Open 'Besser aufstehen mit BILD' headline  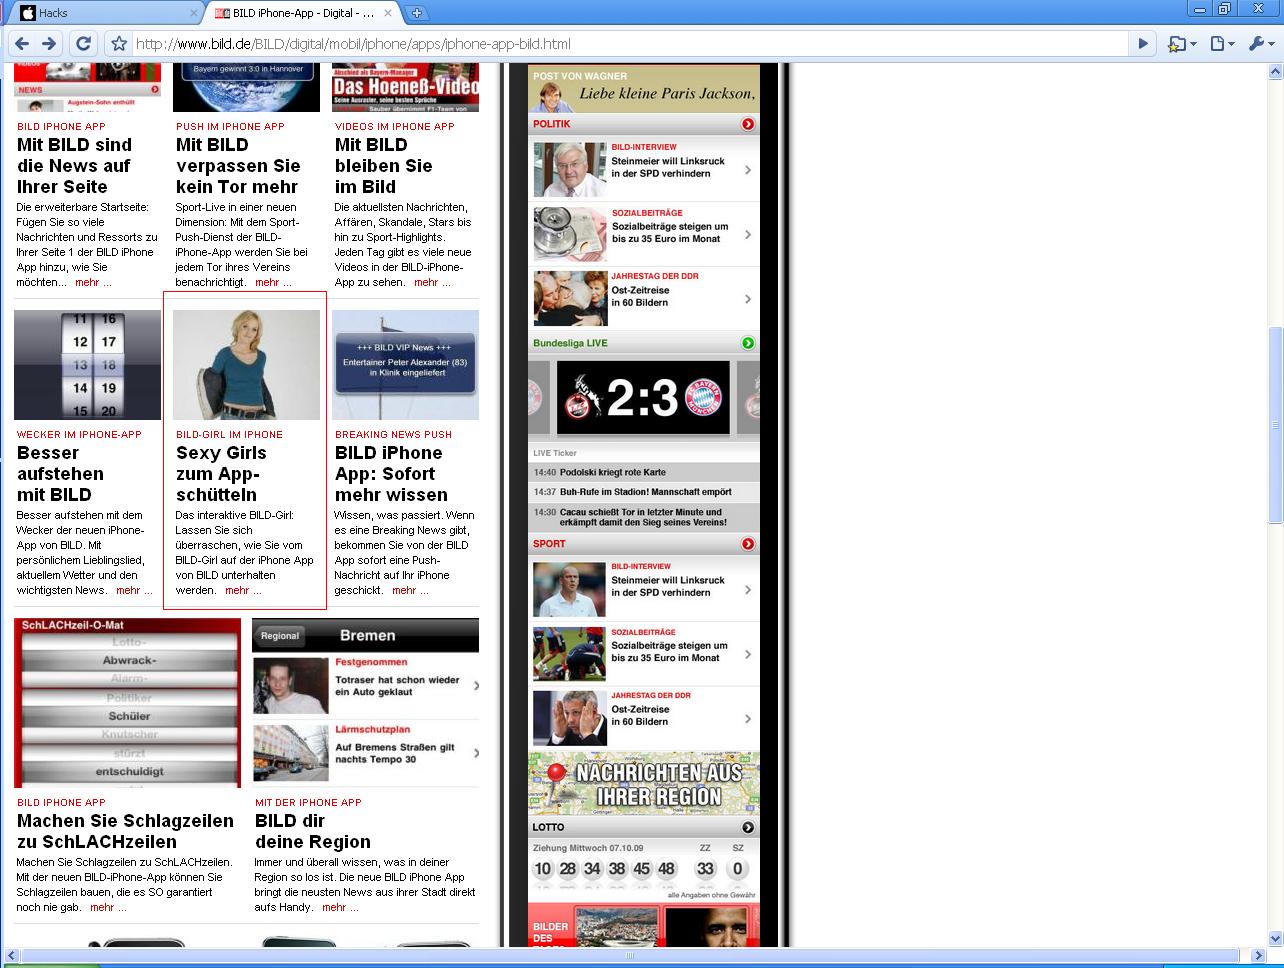[x=60, y=474]
